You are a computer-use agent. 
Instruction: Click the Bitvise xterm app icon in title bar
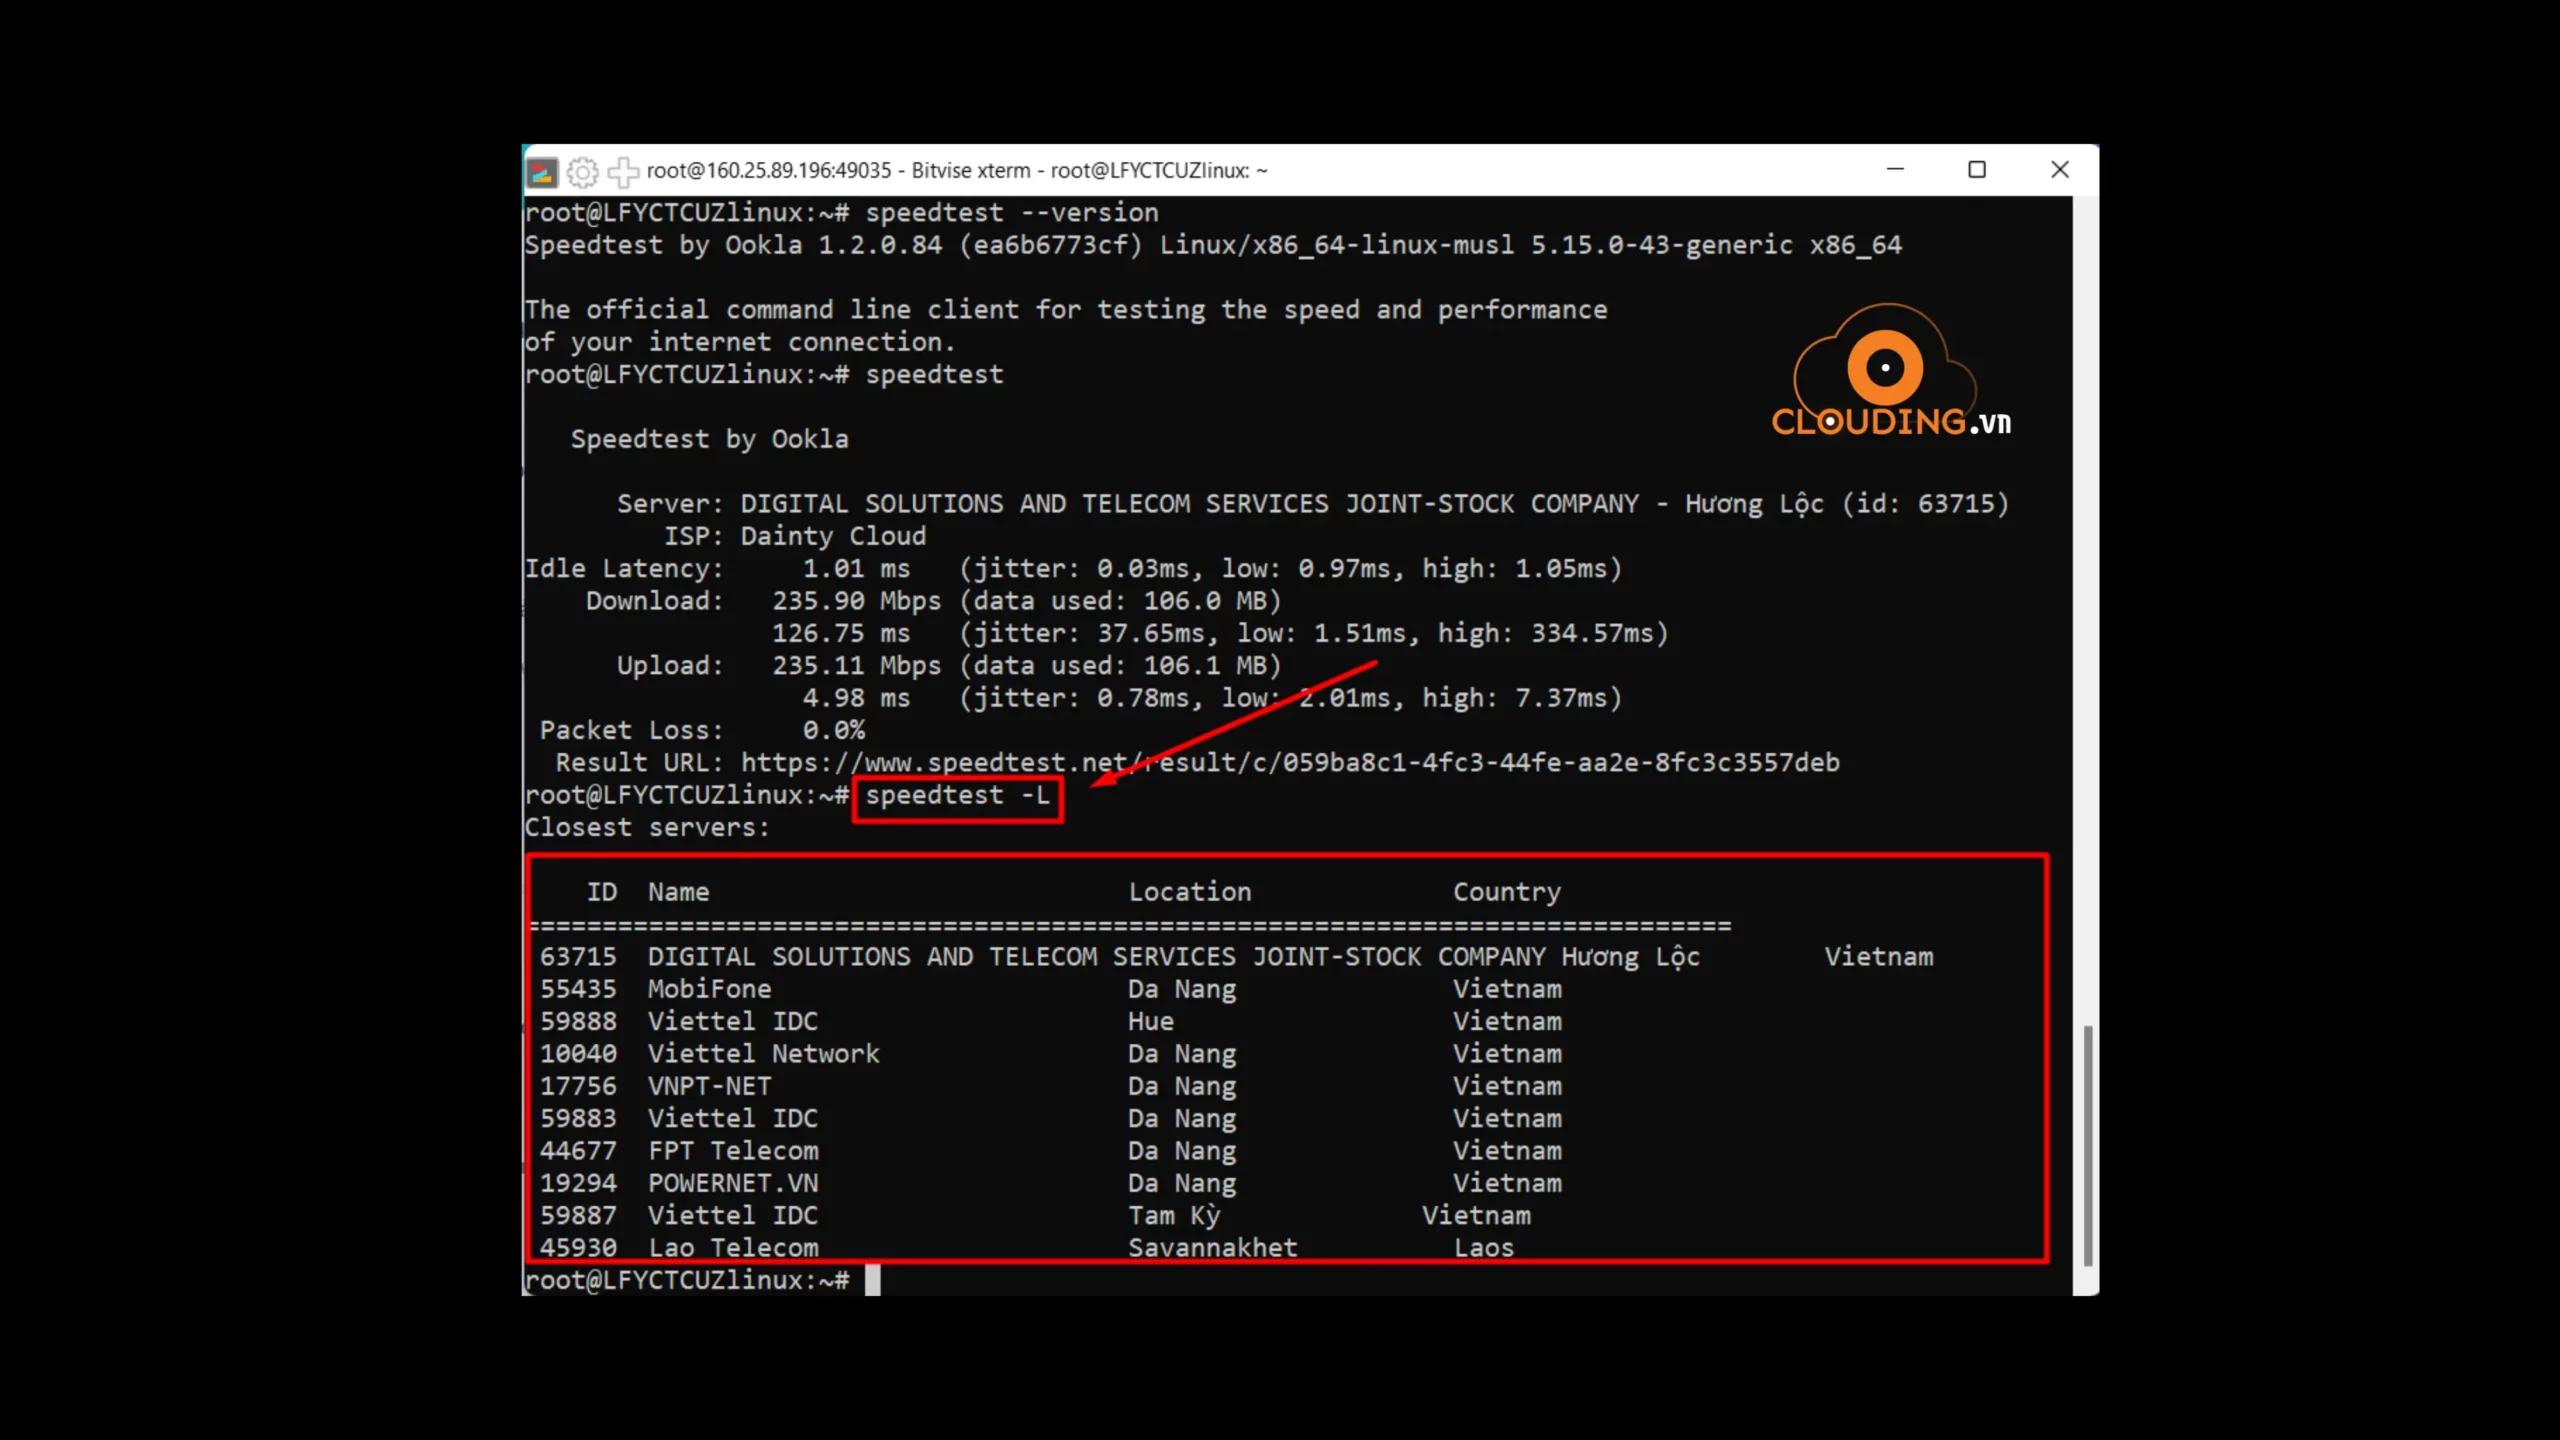(x=541, y=172)
